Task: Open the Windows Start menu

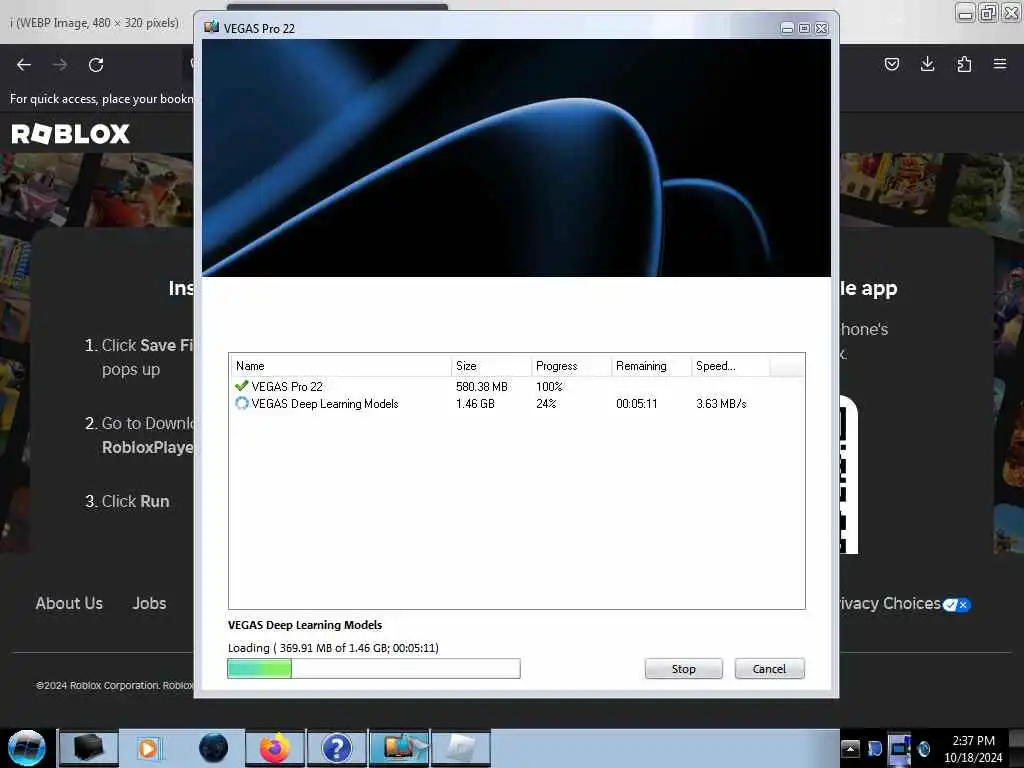Action: 26,748
